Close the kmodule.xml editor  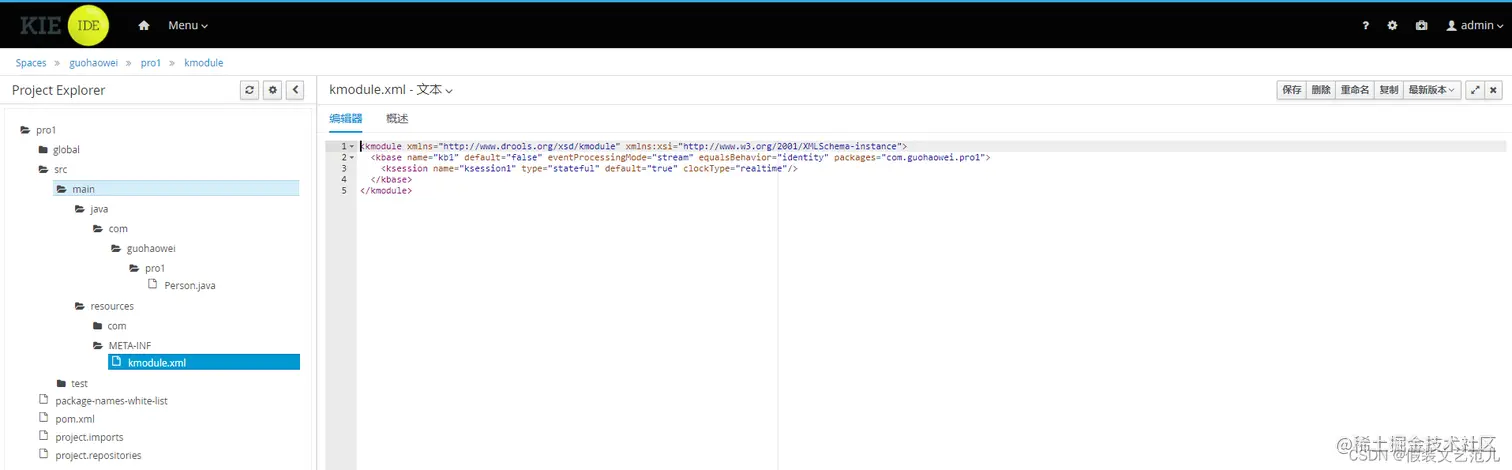1494,90
